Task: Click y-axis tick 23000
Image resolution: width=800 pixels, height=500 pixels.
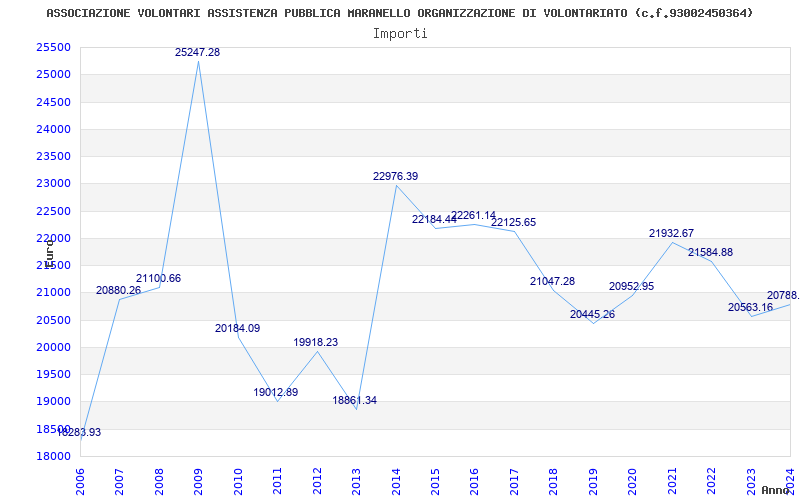Action: (53, 184)
